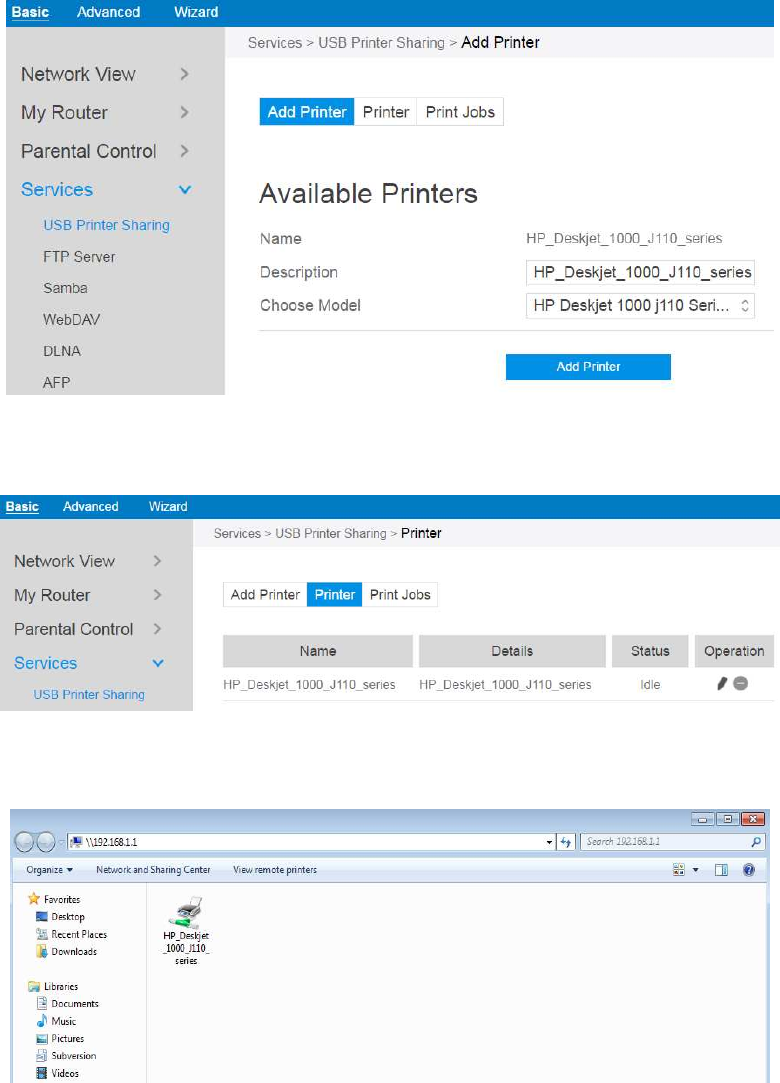Viewport: 780px width, 1083px height.
Task: Open the Print Jobs tab on the Printer list page
Action: click(400, 595)
